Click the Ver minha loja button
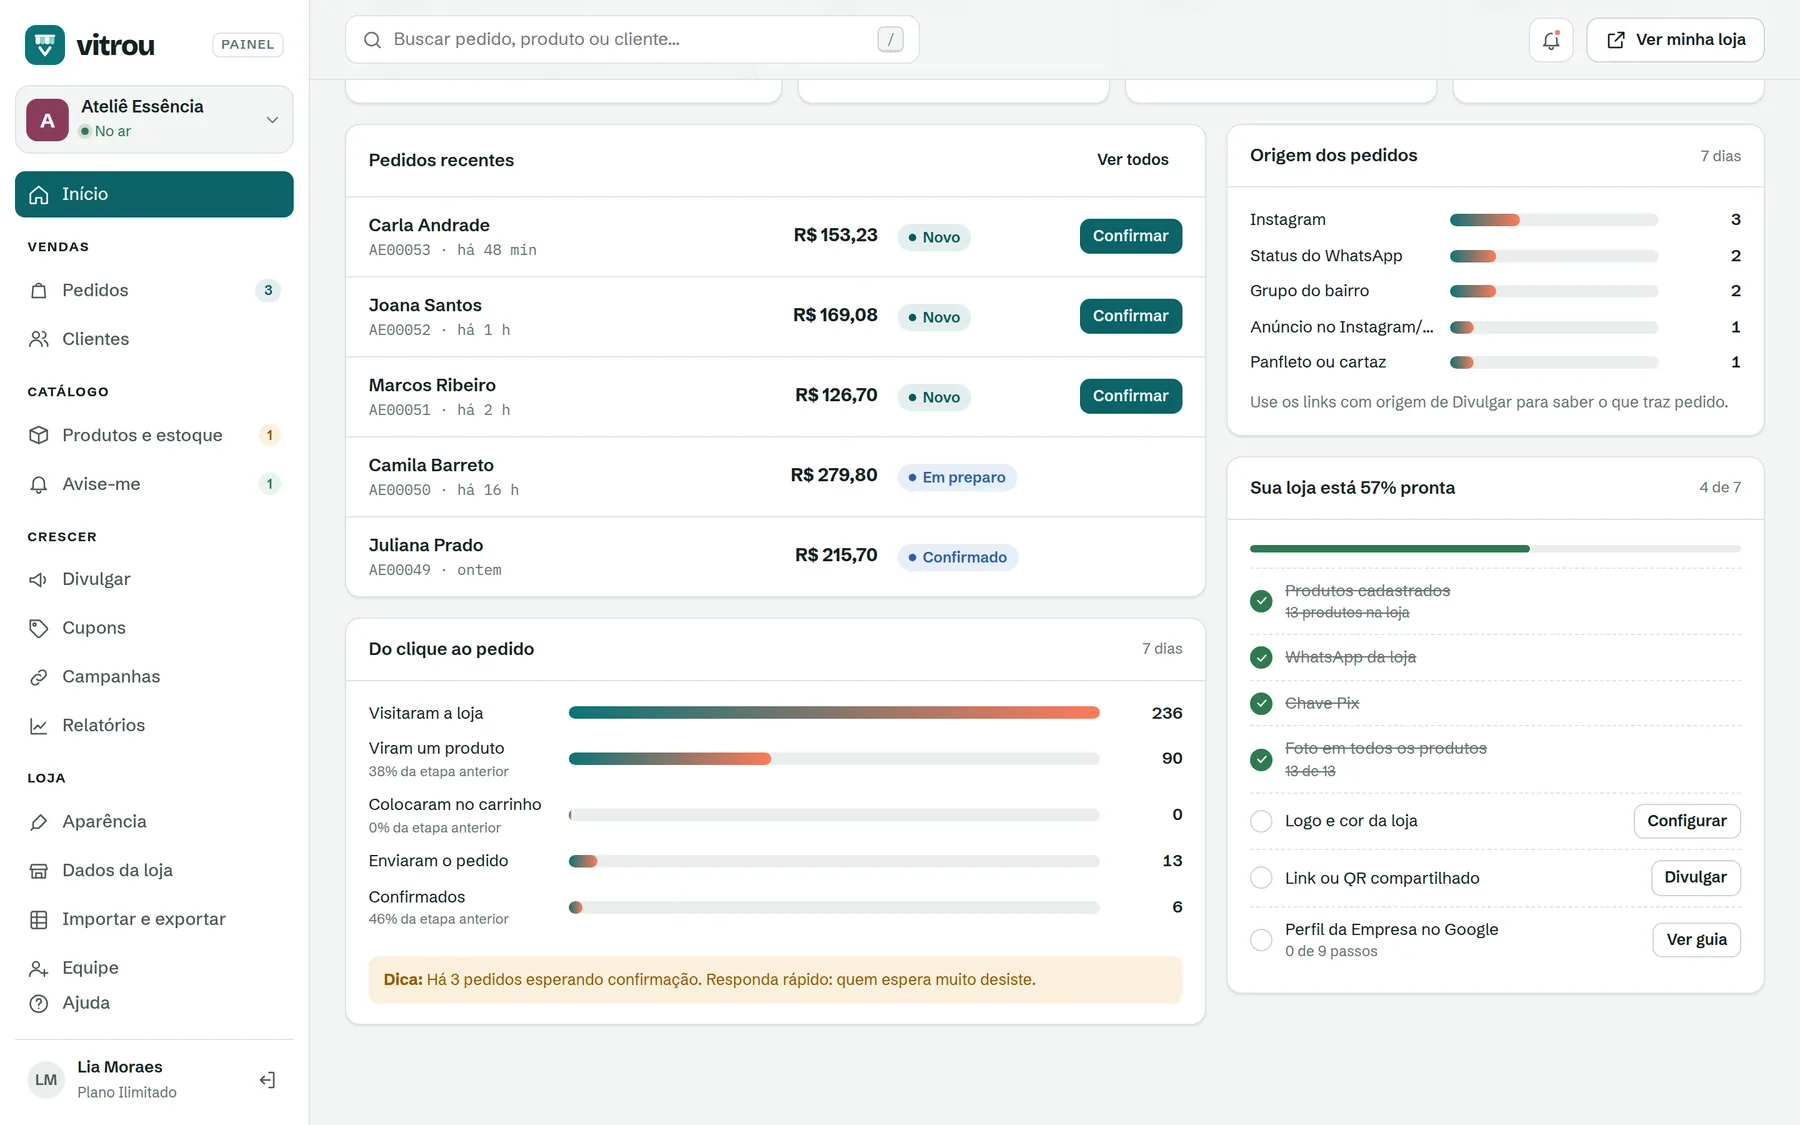Viewport: 1800px width, 1125px height. [1675, 40]
